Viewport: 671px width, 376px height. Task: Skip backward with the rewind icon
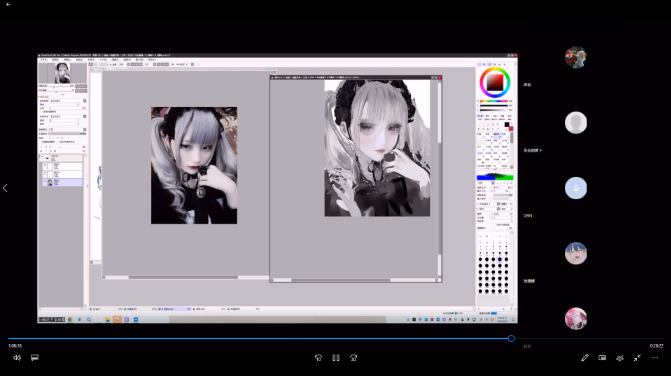pyautogui.click(x=318, y=358)
